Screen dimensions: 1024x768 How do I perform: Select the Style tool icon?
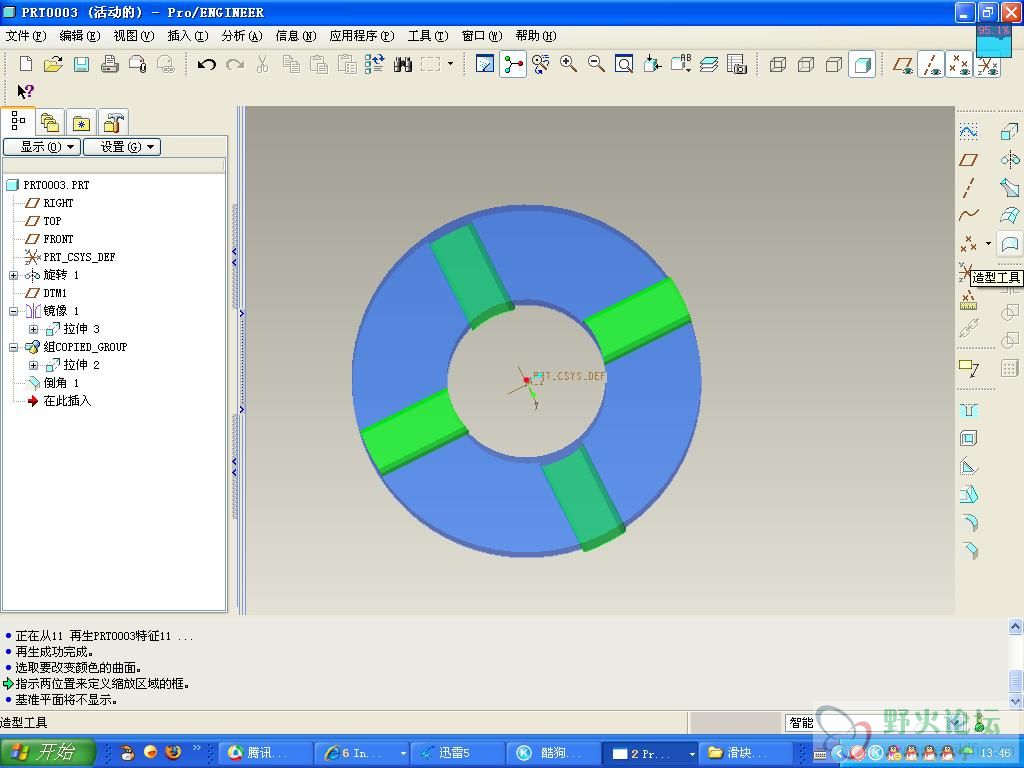pos(1010,244)
